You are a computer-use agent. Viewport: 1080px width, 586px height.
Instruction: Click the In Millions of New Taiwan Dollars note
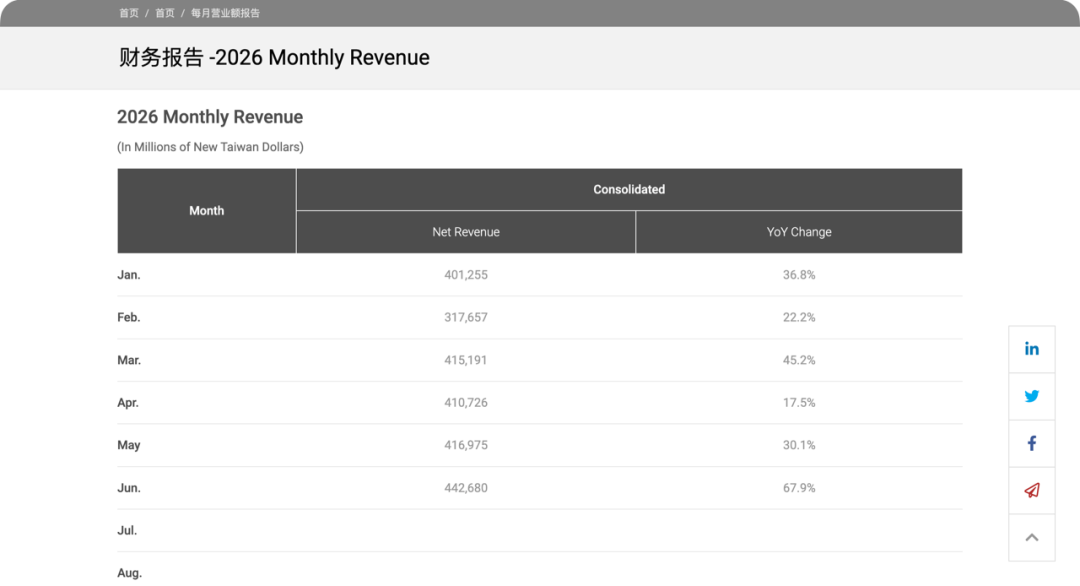coord(210,147)
